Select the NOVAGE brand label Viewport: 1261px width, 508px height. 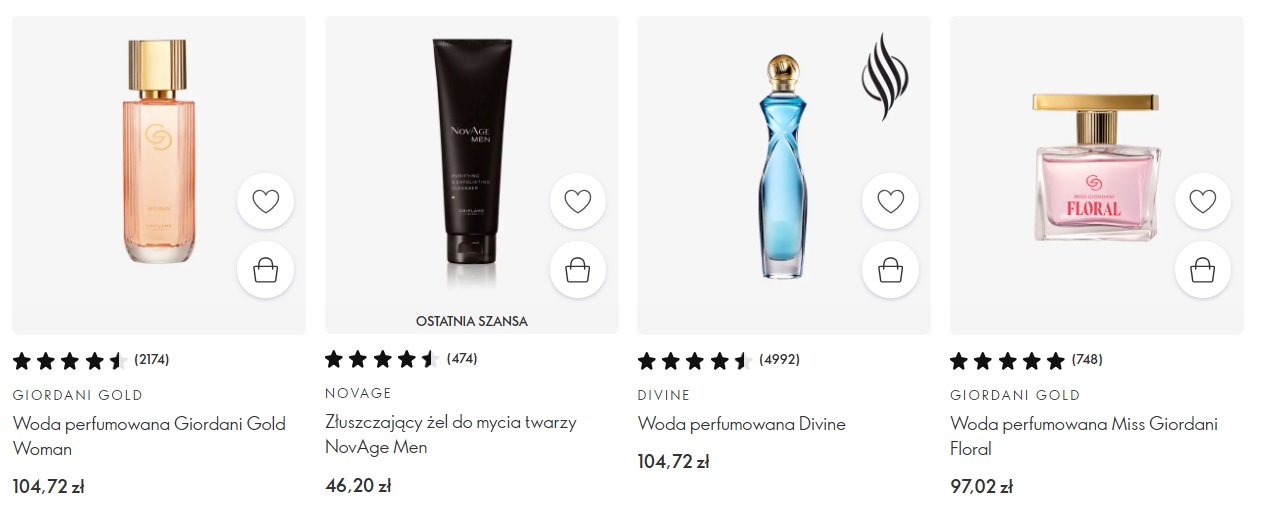pos(358,393)
